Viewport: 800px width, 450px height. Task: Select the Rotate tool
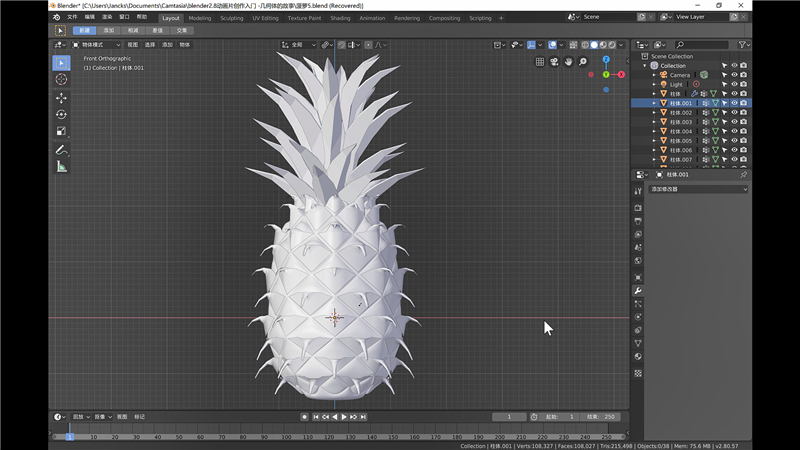61,114
